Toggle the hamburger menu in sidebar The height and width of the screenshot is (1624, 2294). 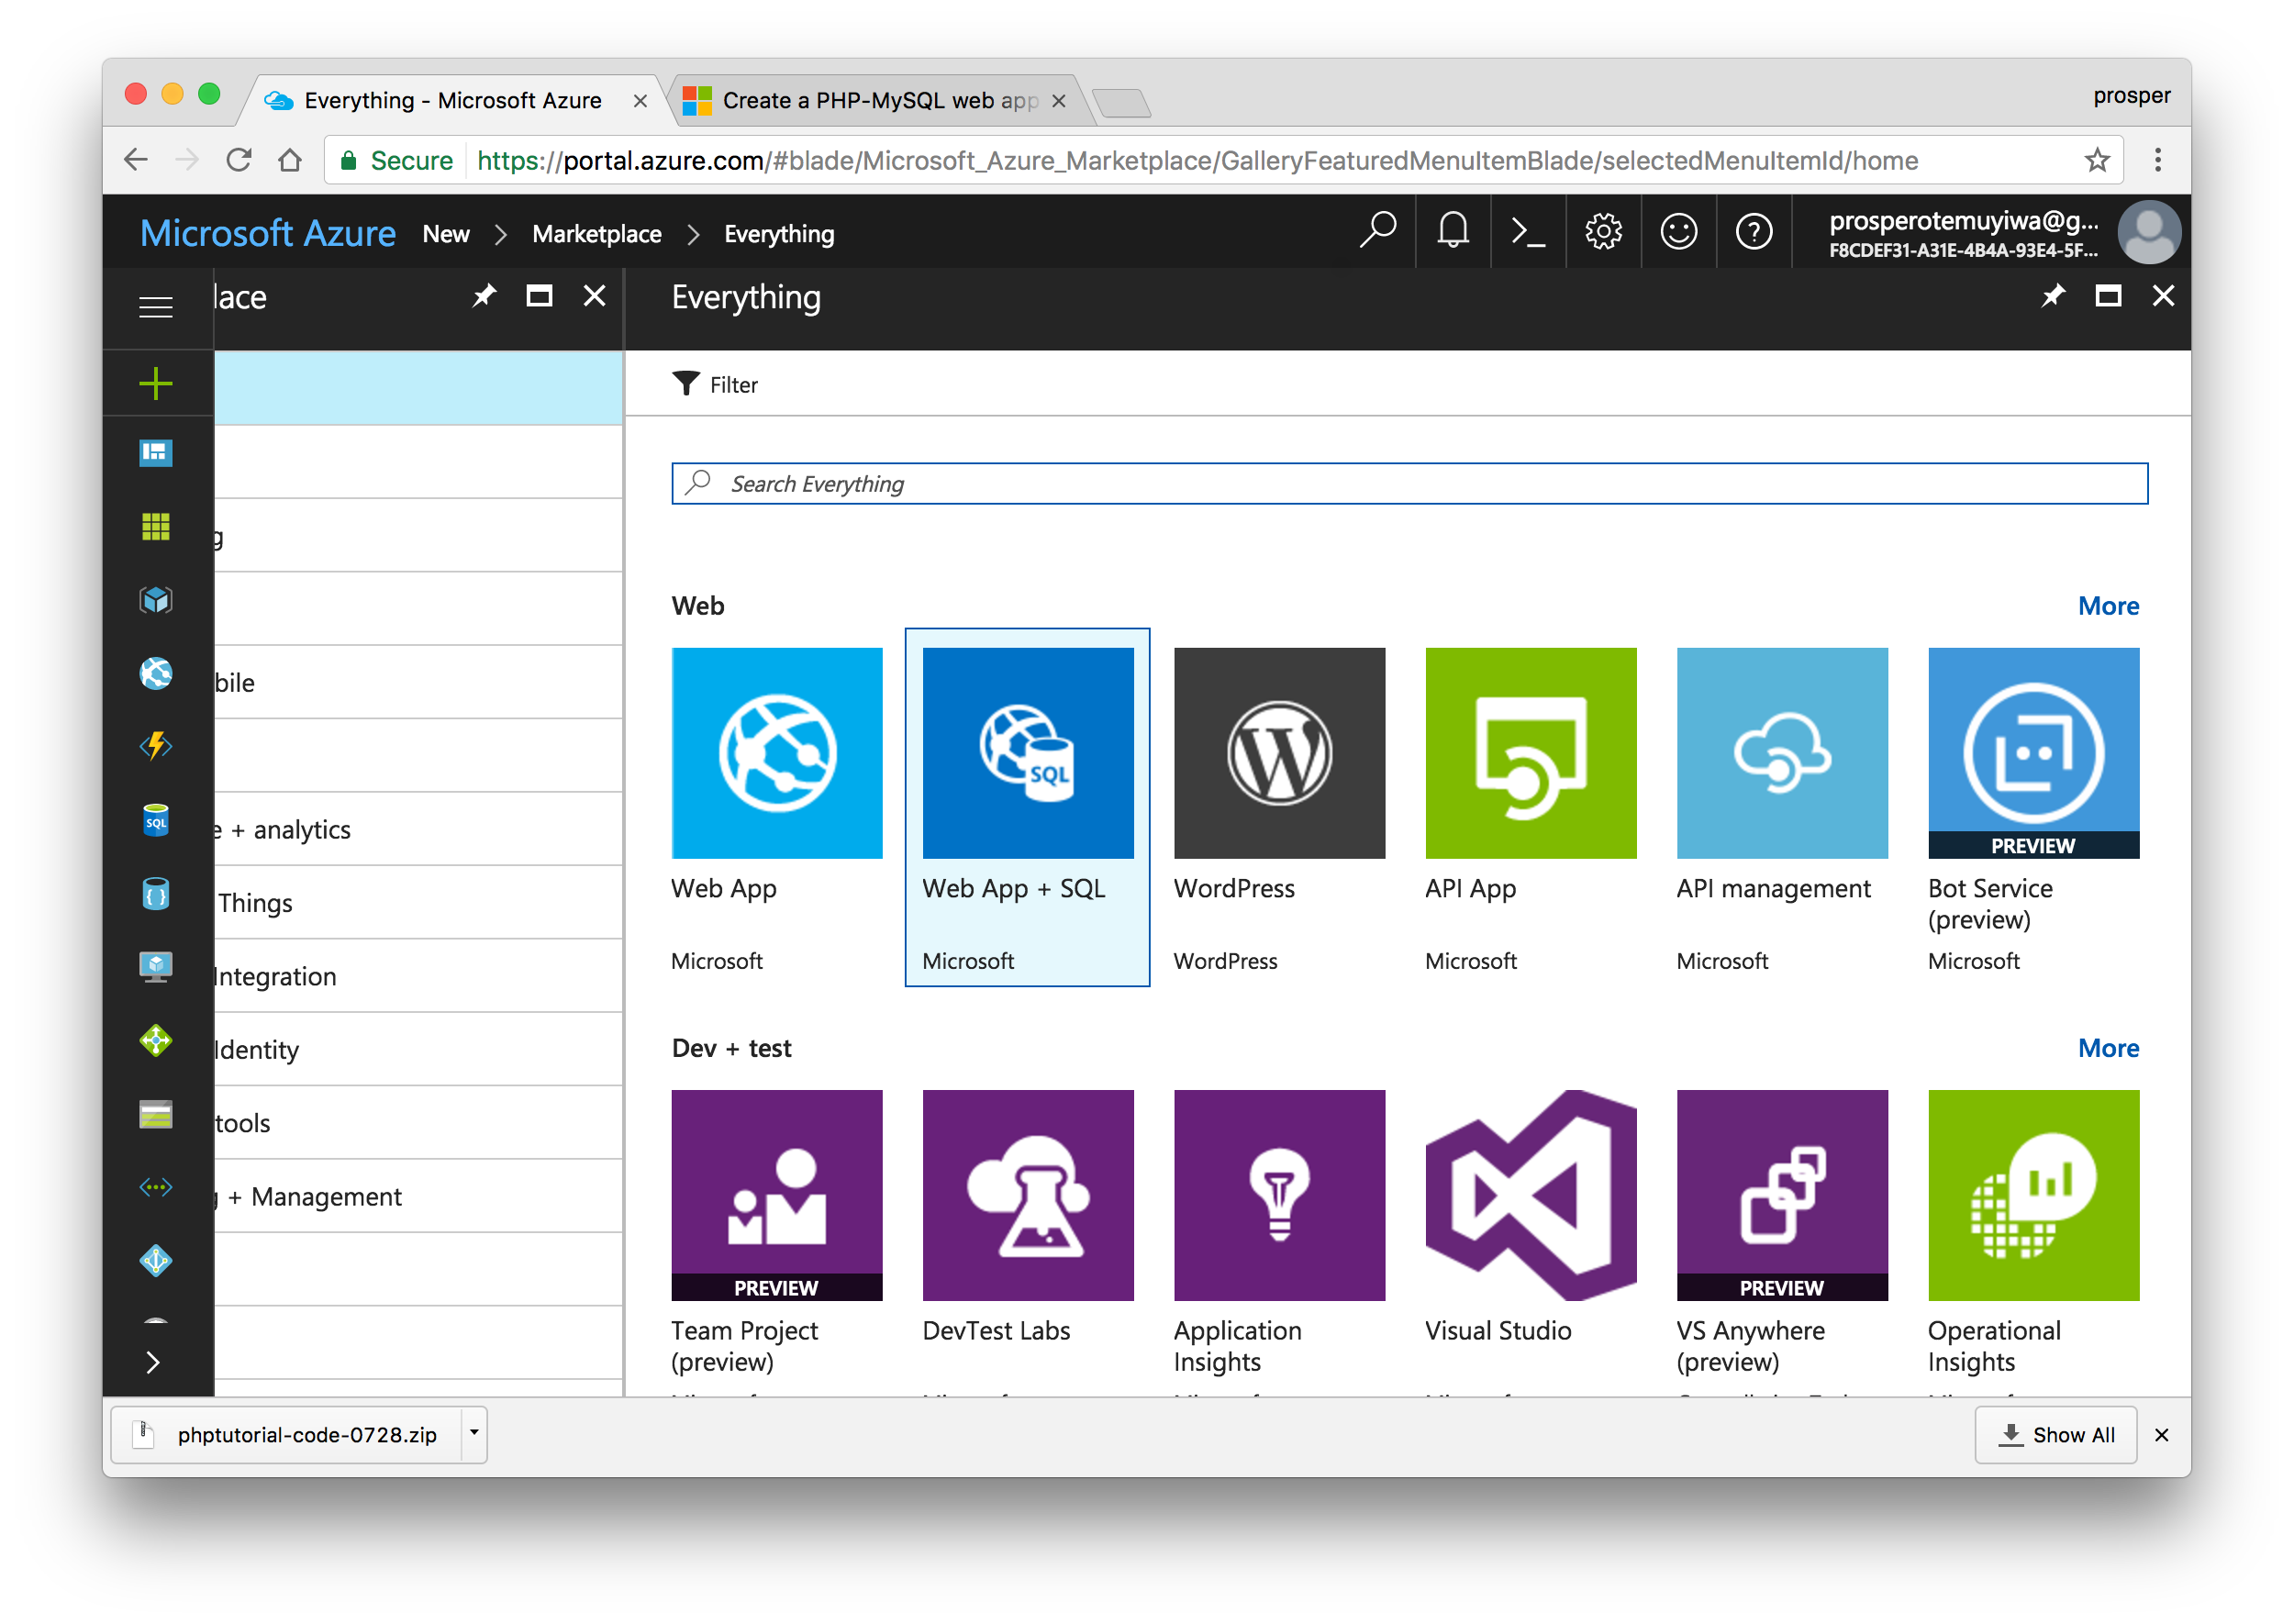tap(155, 306)
